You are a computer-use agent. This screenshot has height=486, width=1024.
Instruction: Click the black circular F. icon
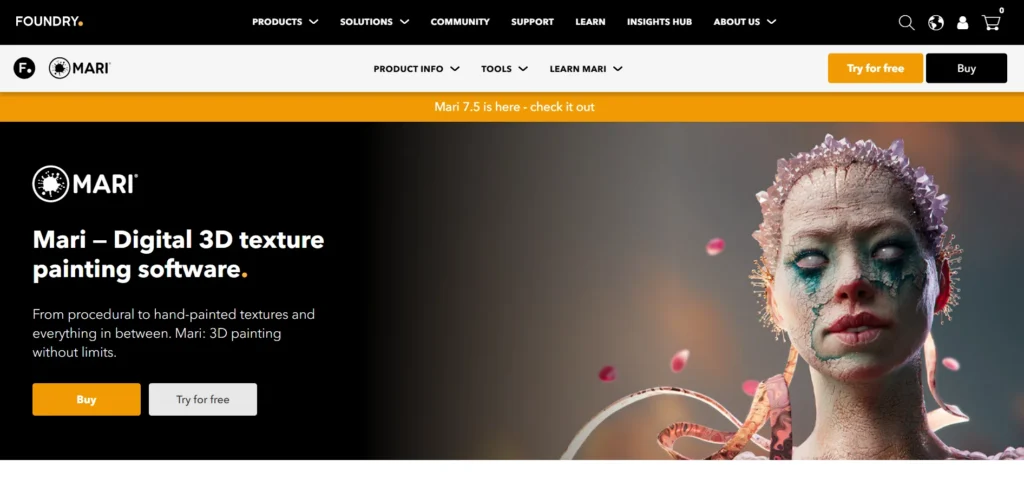click(x=24, y=68)
